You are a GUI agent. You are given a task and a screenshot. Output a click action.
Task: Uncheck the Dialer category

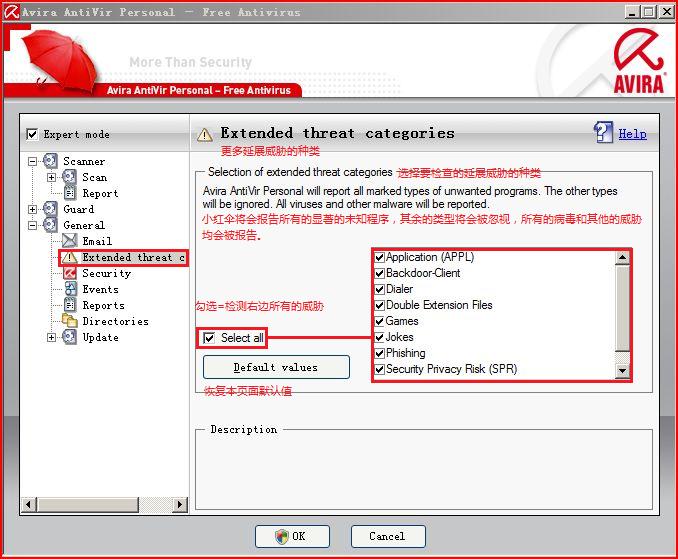[379, 289]
